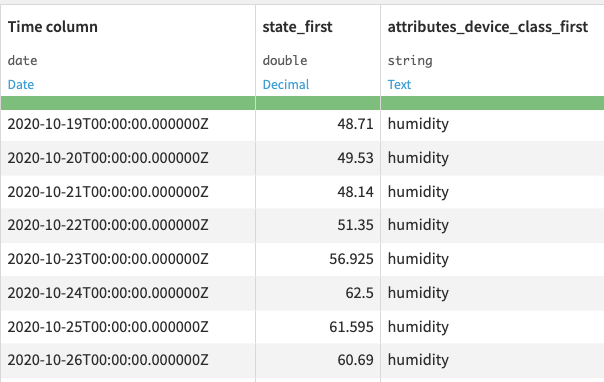Click the value 51.35
Viewport: 604px width, 382px height.
tap(355, 225)
